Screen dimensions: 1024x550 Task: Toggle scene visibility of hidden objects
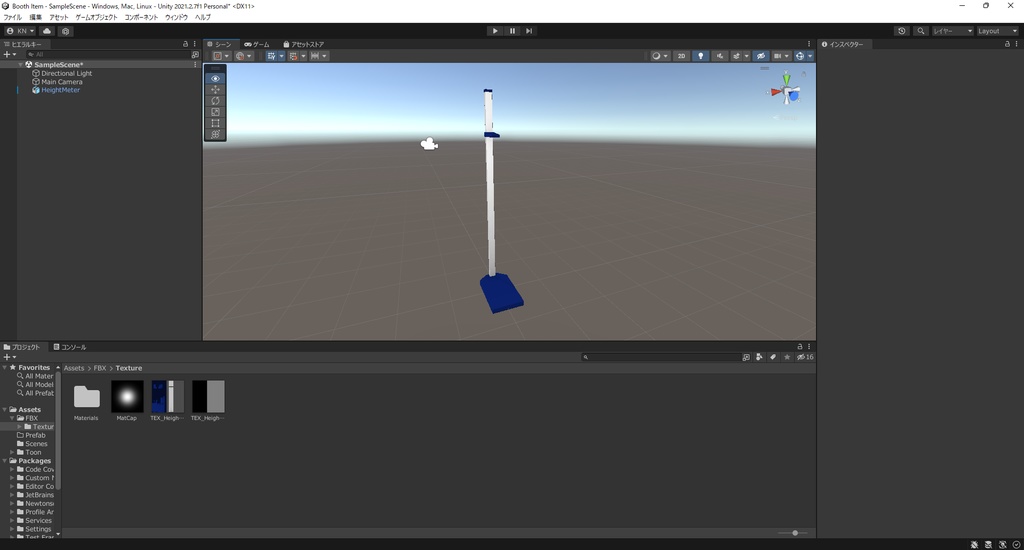(x=760, y=56)
